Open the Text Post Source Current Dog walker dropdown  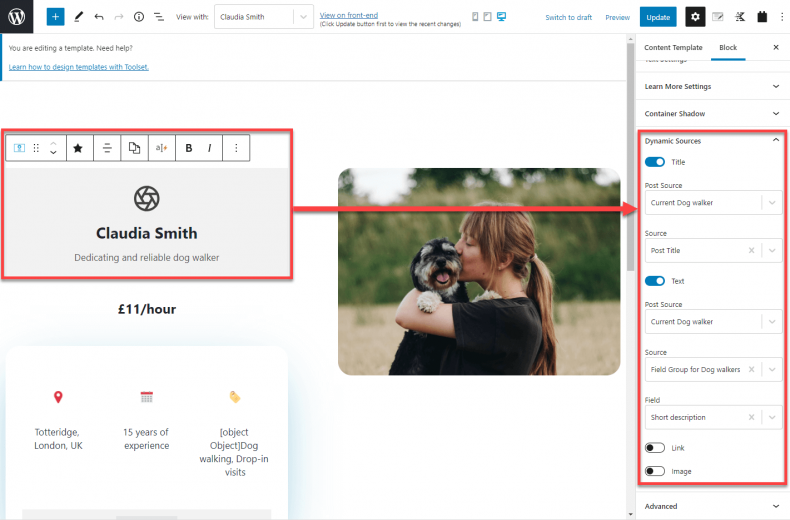click(713, 321)
